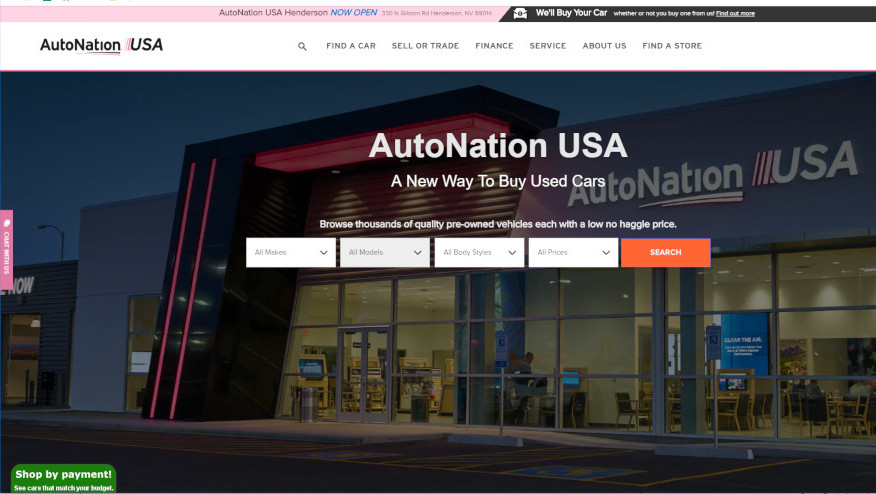Screen dimensions: 876x494
Task: Expand the All Models dropdown
Action: 385,253
